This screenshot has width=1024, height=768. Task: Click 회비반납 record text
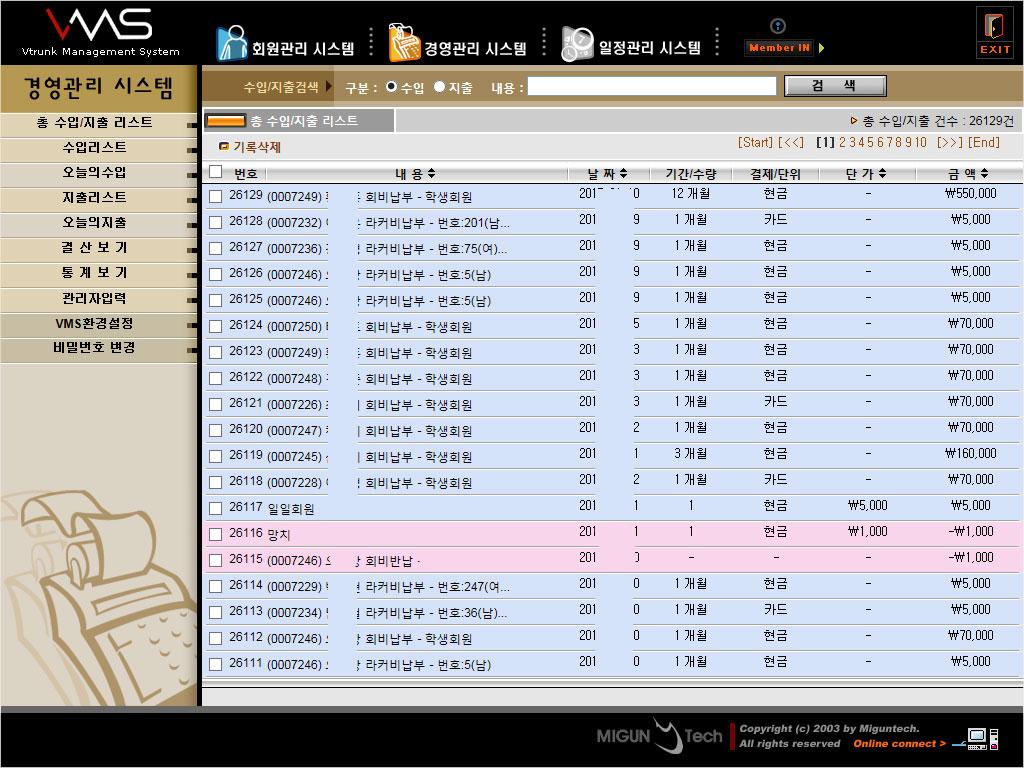(389, 561)
